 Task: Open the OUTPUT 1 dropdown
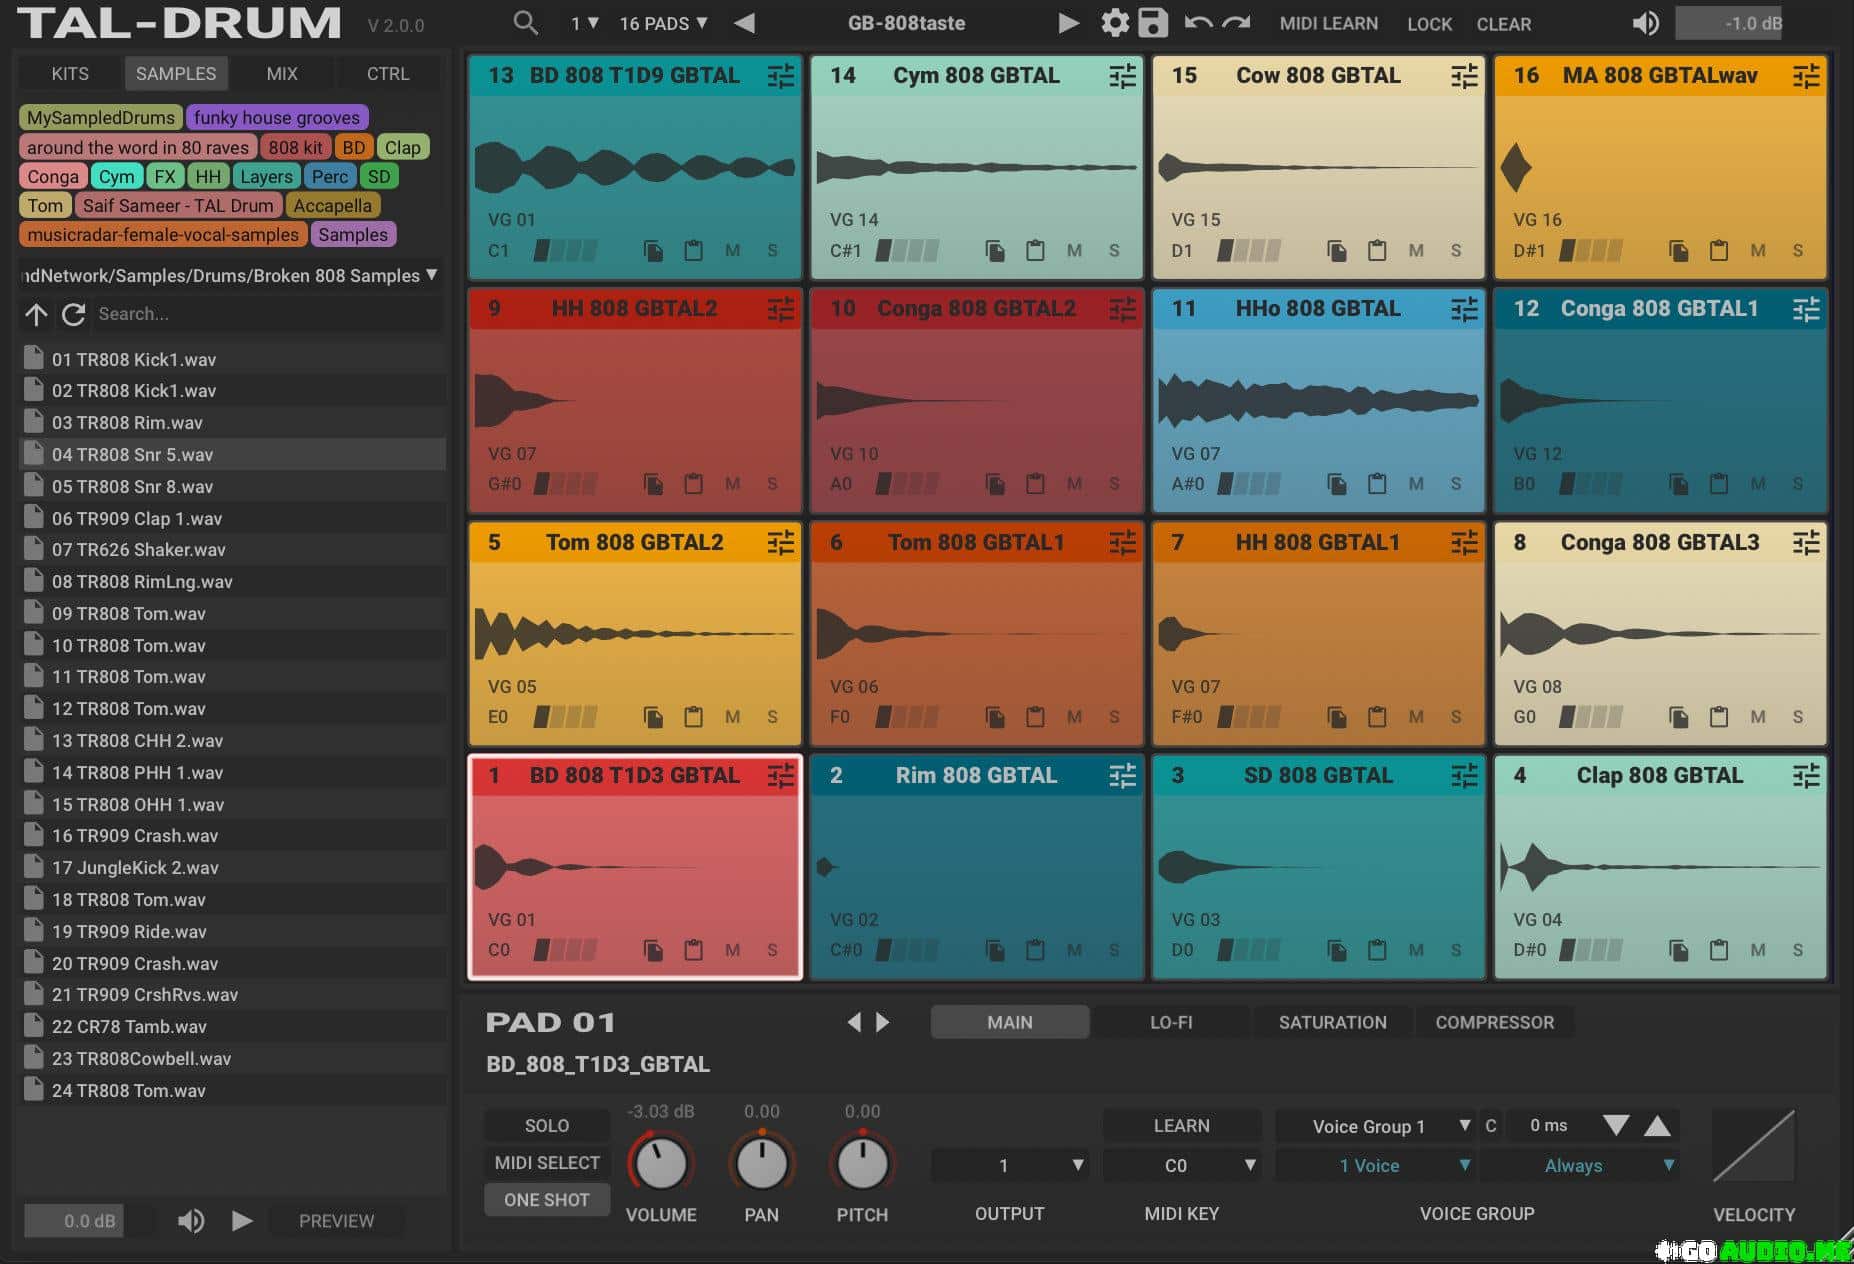[x=1009, y=1165]
